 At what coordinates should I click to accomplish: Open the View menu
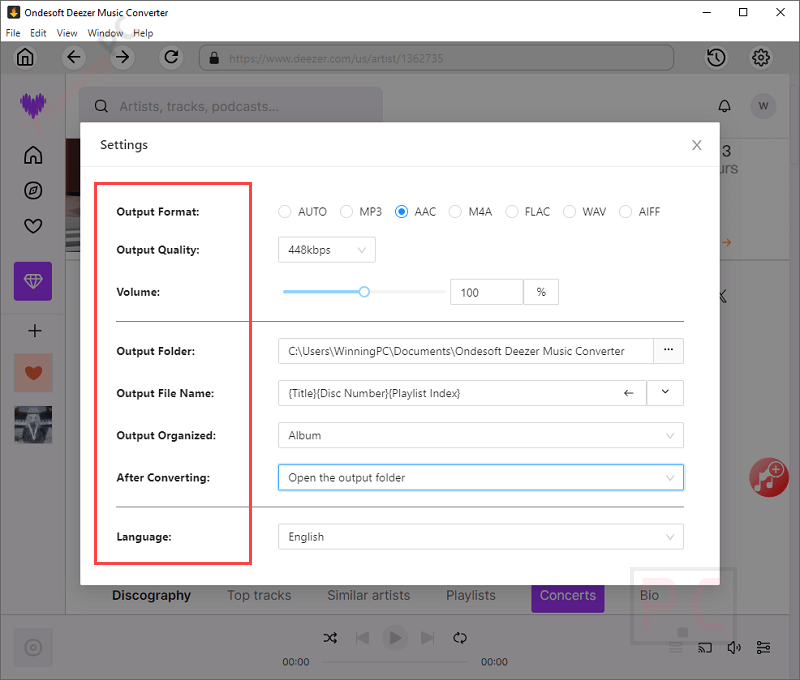(x=67, y=33)
